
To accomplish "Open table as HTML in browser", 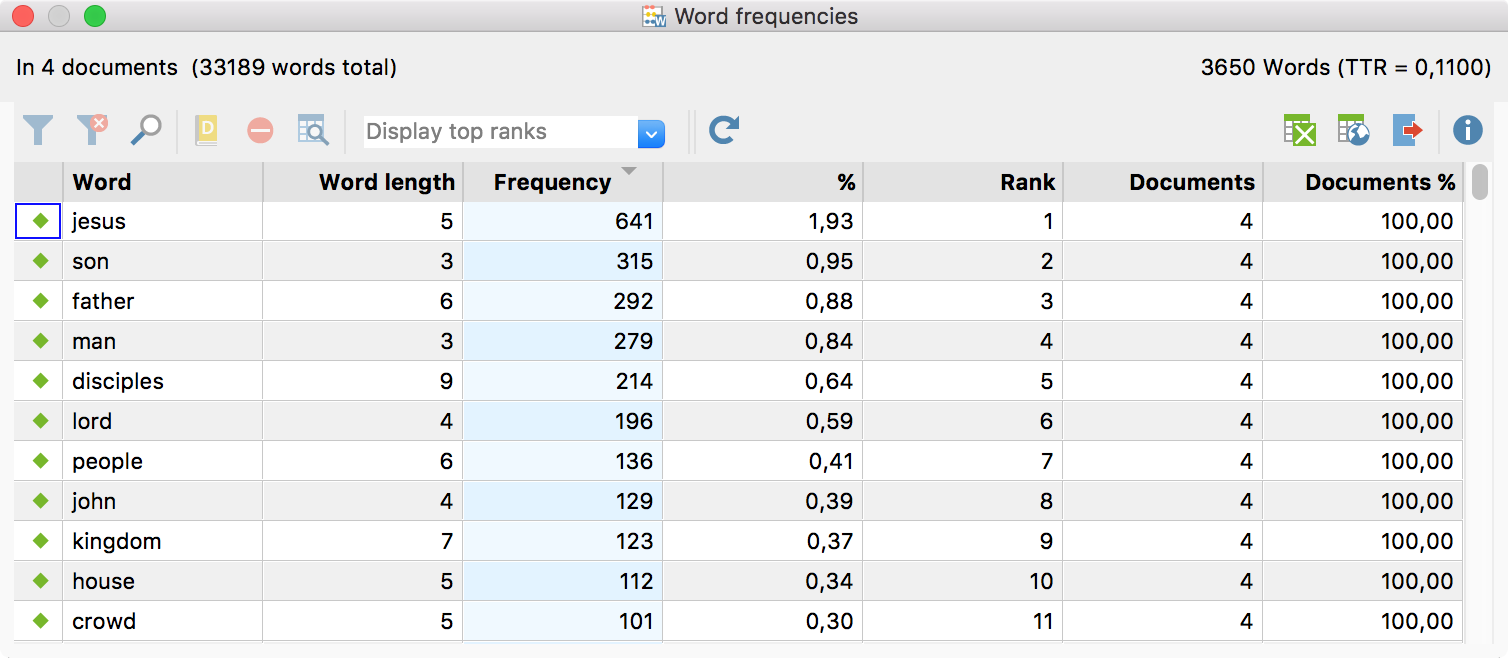I will [1353, 131].
